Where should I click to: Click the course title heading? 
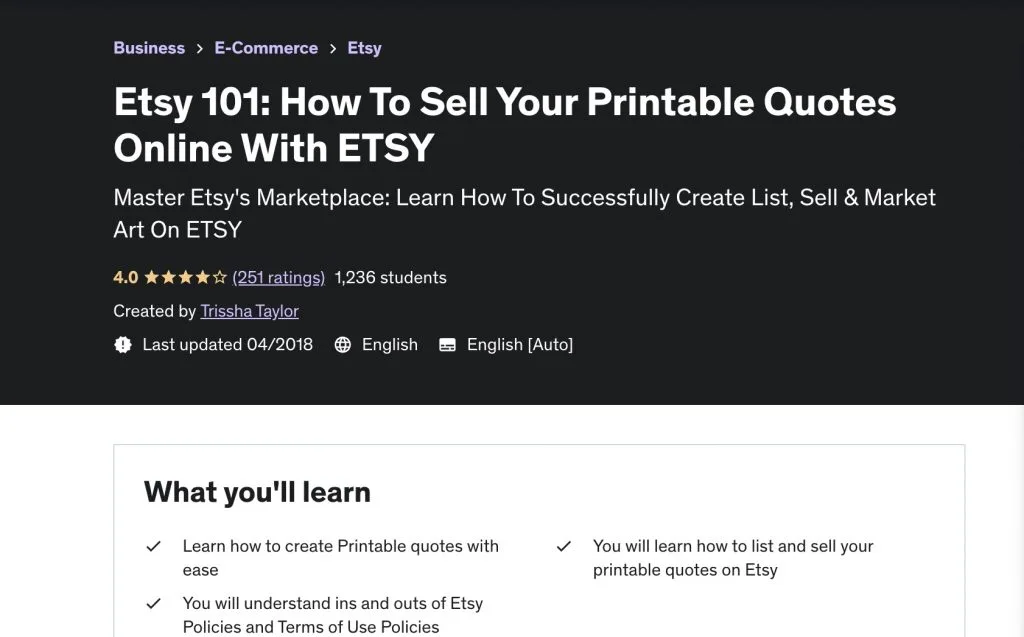pyautogui.click(x=505, y=125)
